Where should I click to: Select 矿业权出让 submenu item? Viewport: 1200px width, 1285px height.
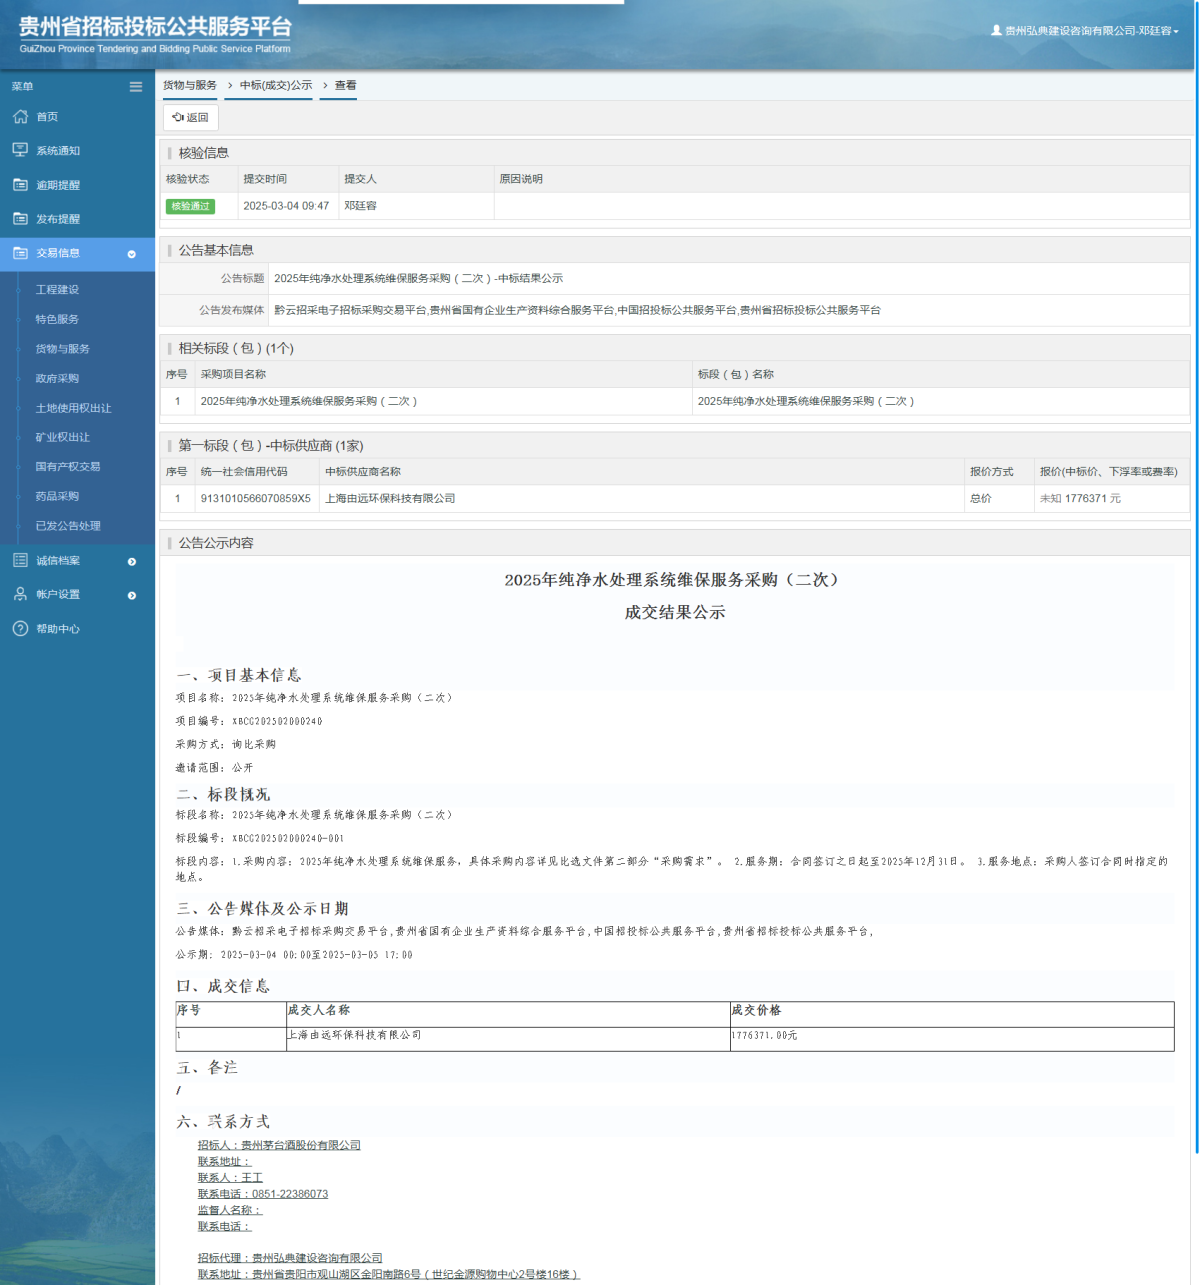click(x=63, y=437)
